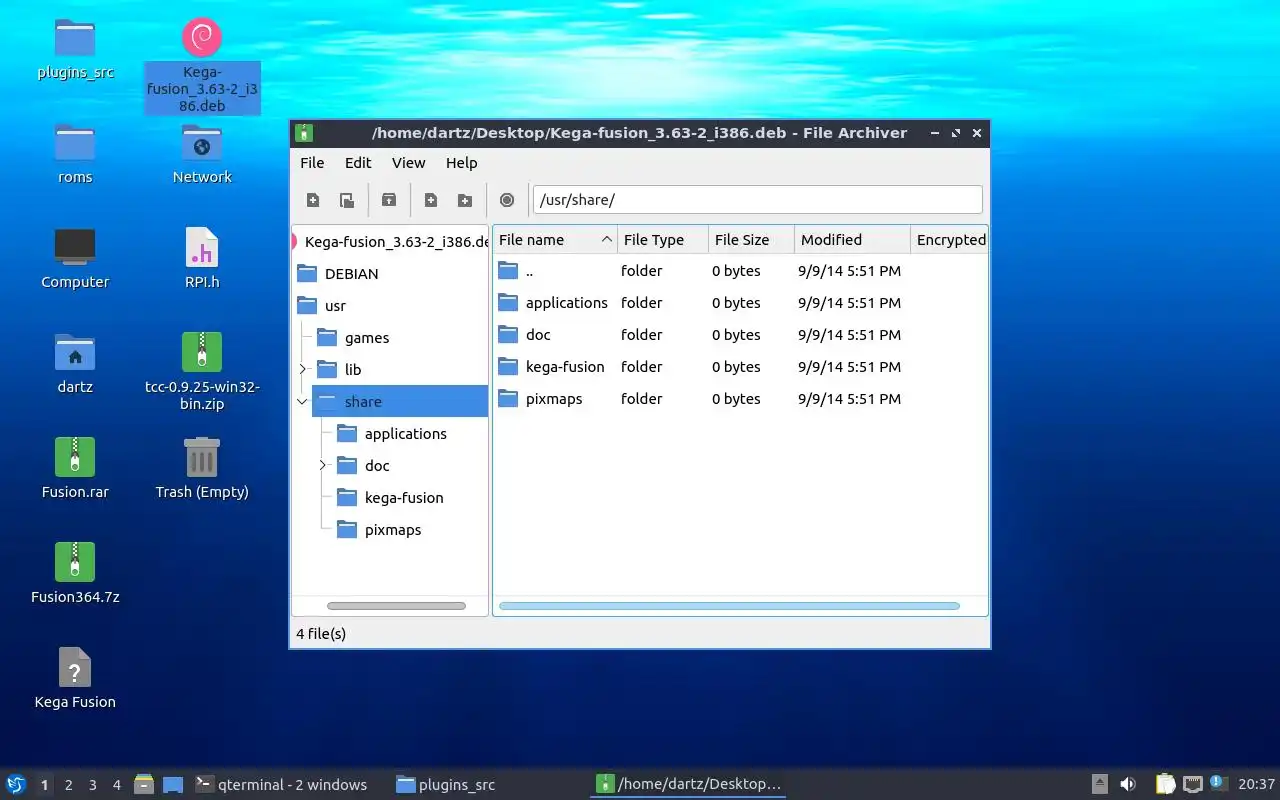Select the RPI.h file on desktop

click(x=202, y=258)
